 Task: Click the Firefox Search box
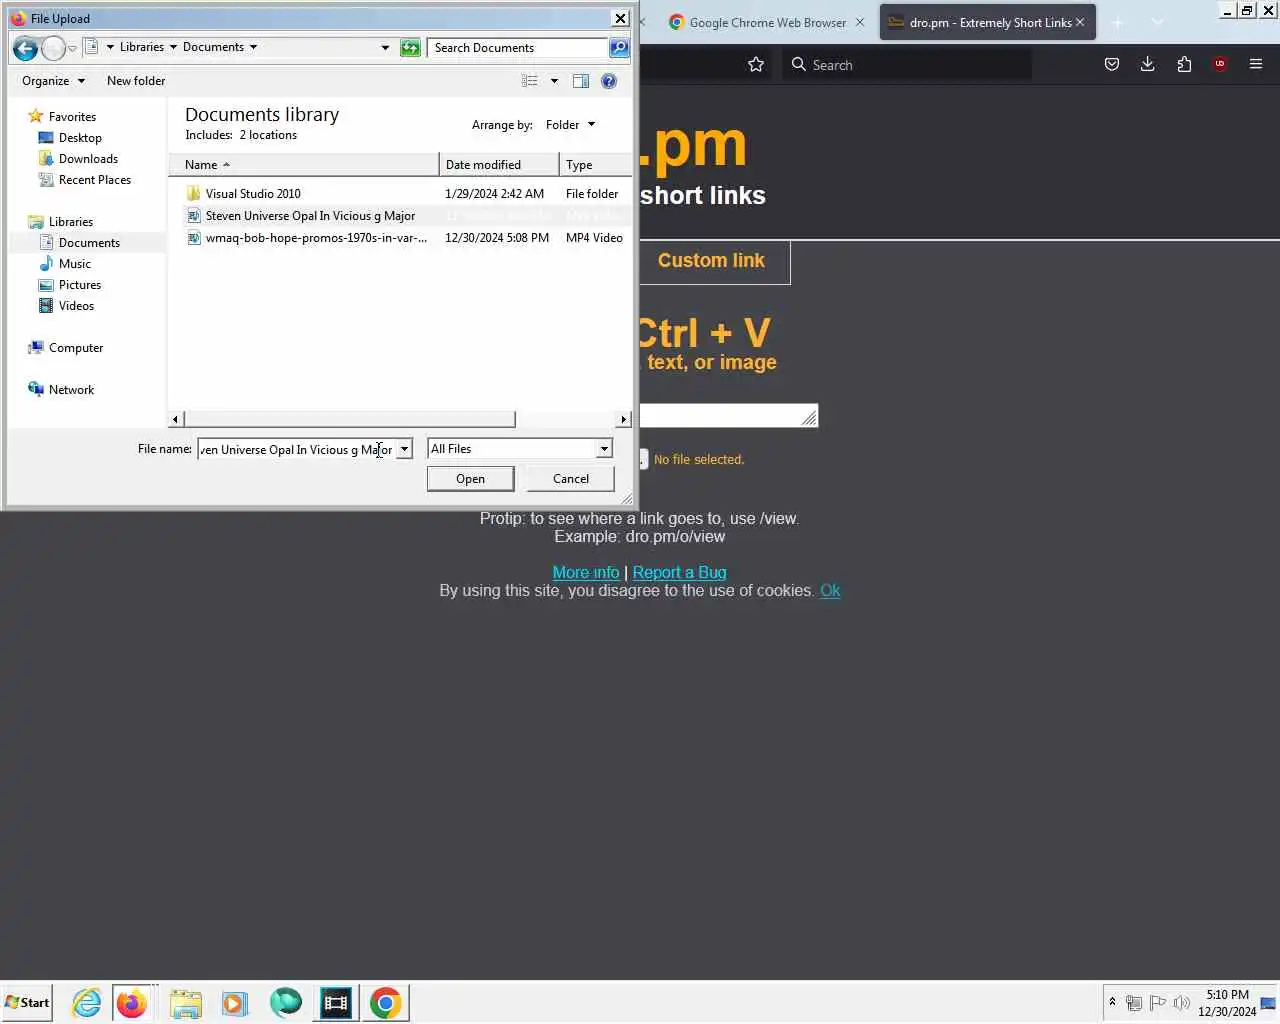pyautogui.click(x=907, y=65)
